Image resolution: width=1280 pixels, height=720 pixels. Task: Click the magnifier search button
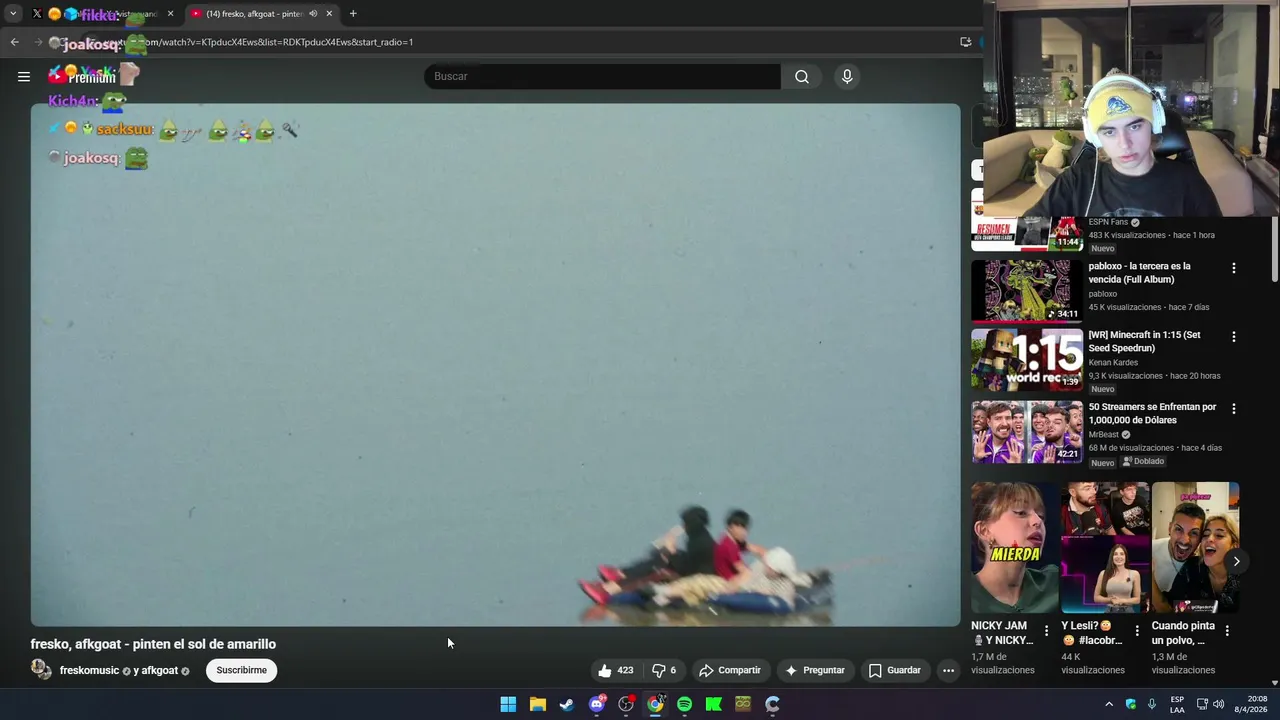pyautogui.click(x=802, y=76)
